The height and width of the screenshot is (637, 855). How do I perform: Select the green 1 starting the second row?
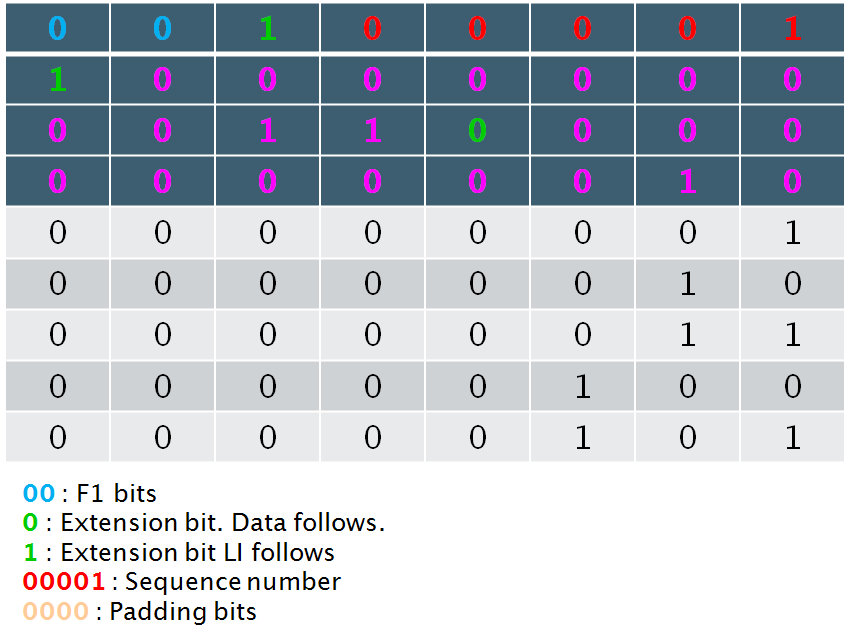tap(57, 80)
